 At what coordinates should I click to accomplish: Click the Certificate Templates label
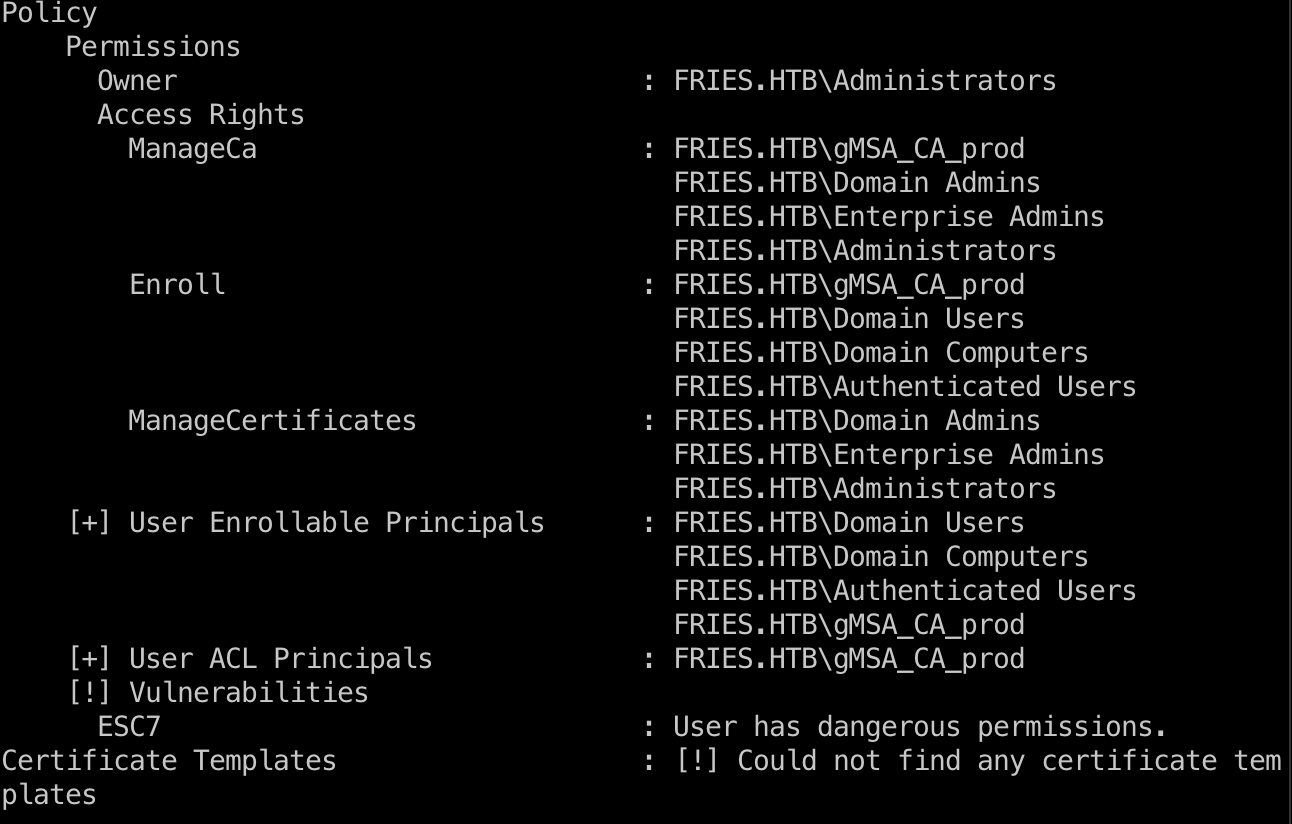(169, 760)
